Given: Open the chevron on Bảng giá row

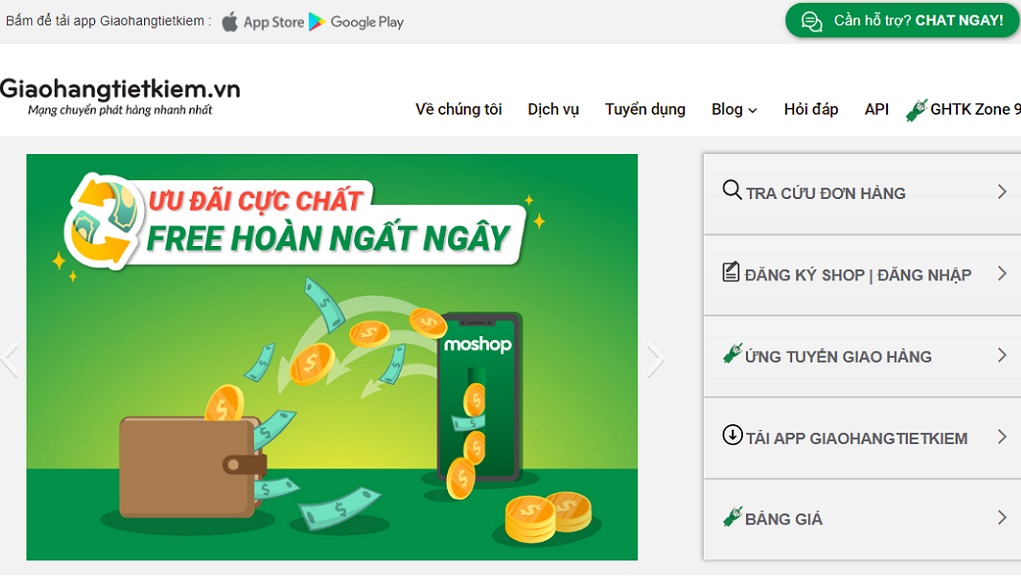Looking at the screenshot, I should pyautogui.click(x=1002, y=518).
